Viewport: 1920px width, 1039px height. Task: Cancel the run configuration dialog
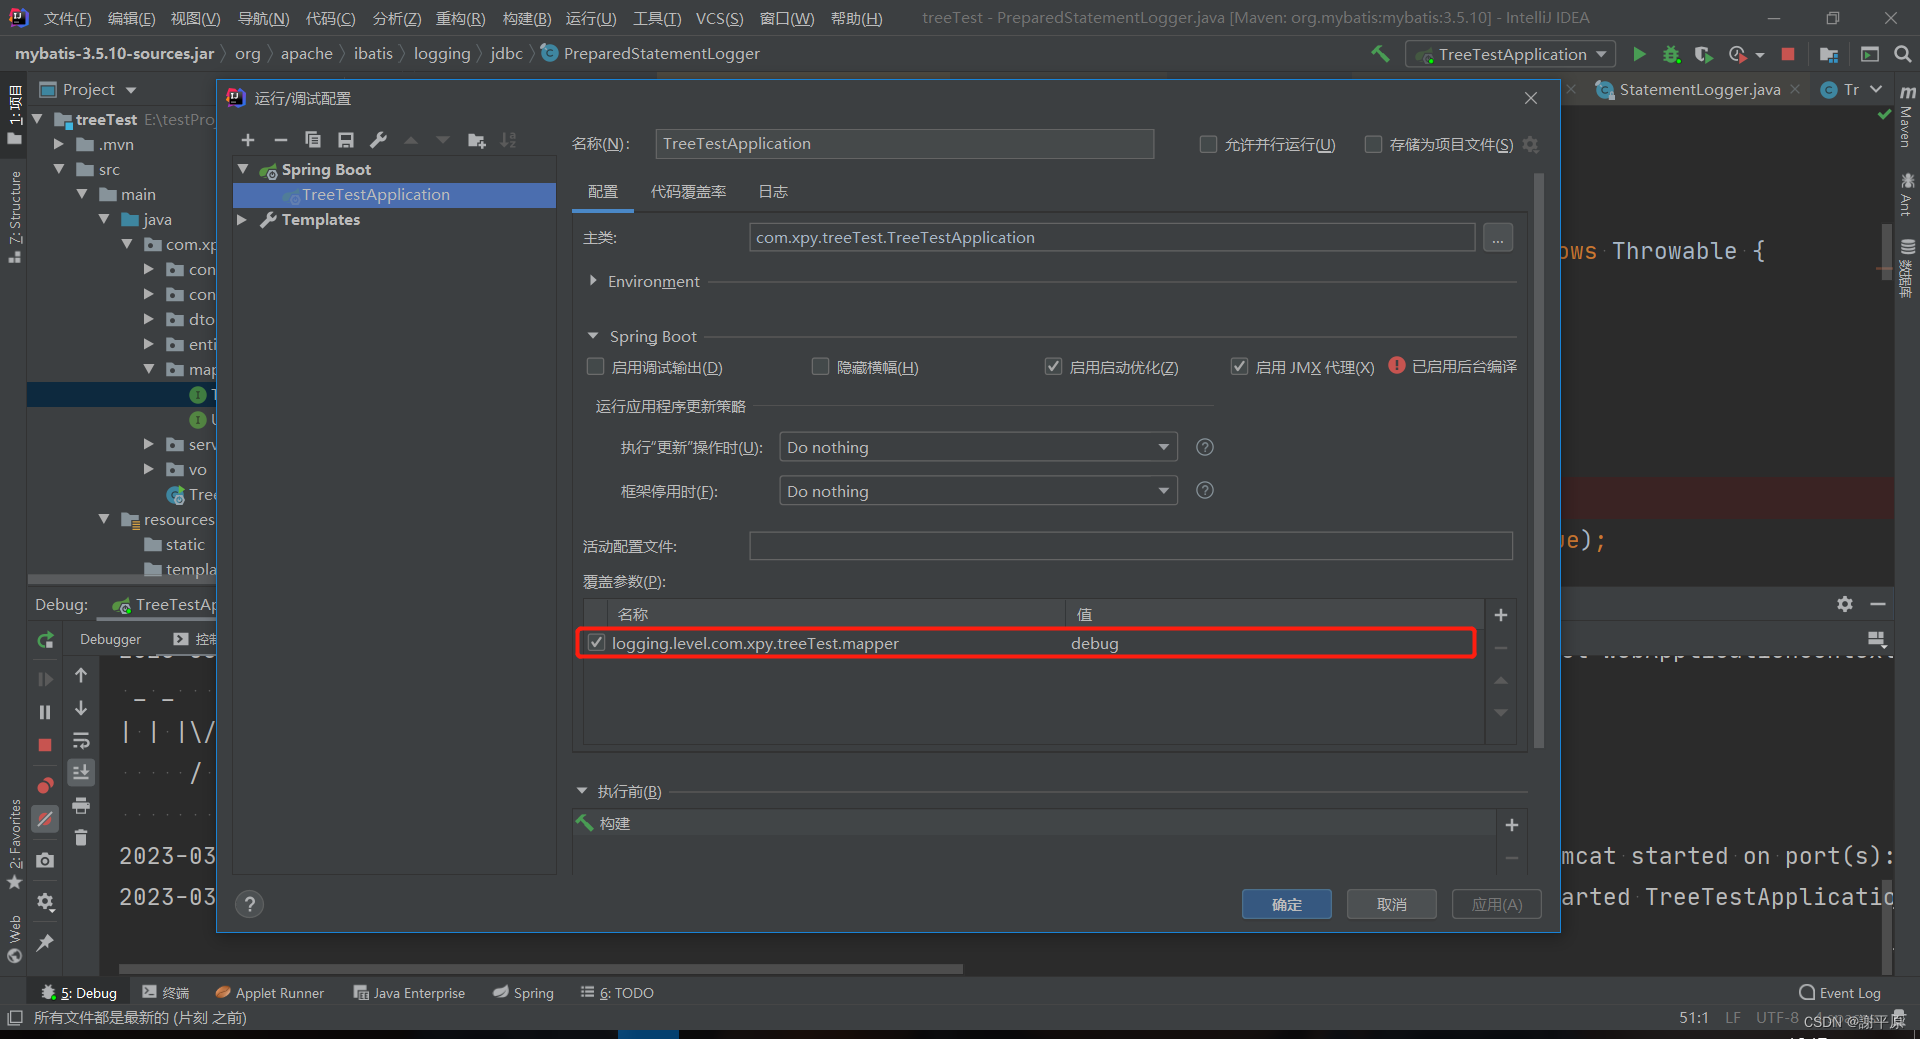pyautogui.click(x=1391, y=904)
